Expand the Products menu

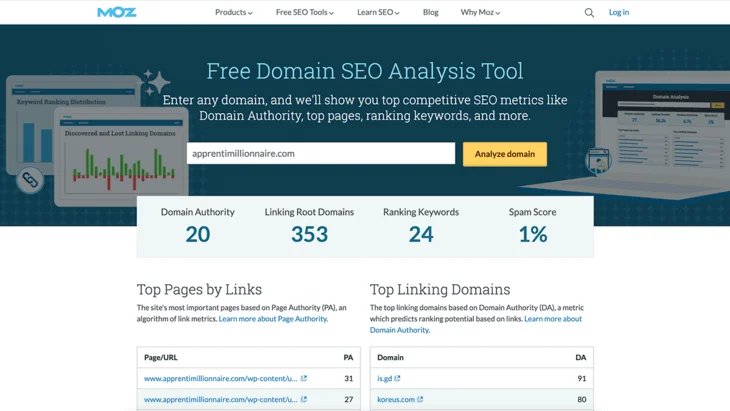(x=234, y=12)
